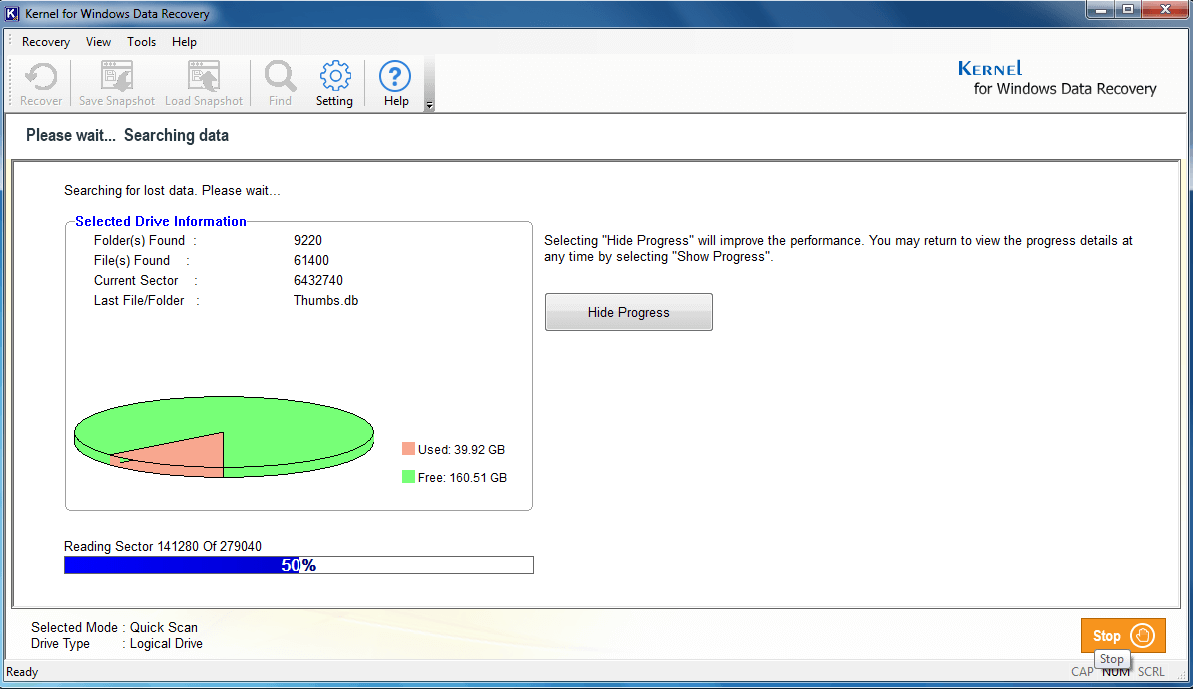Click 'Reading Sector 141280 Of 279040' text
Viewport: 1193px width, 689px height.
click(163, 546)
